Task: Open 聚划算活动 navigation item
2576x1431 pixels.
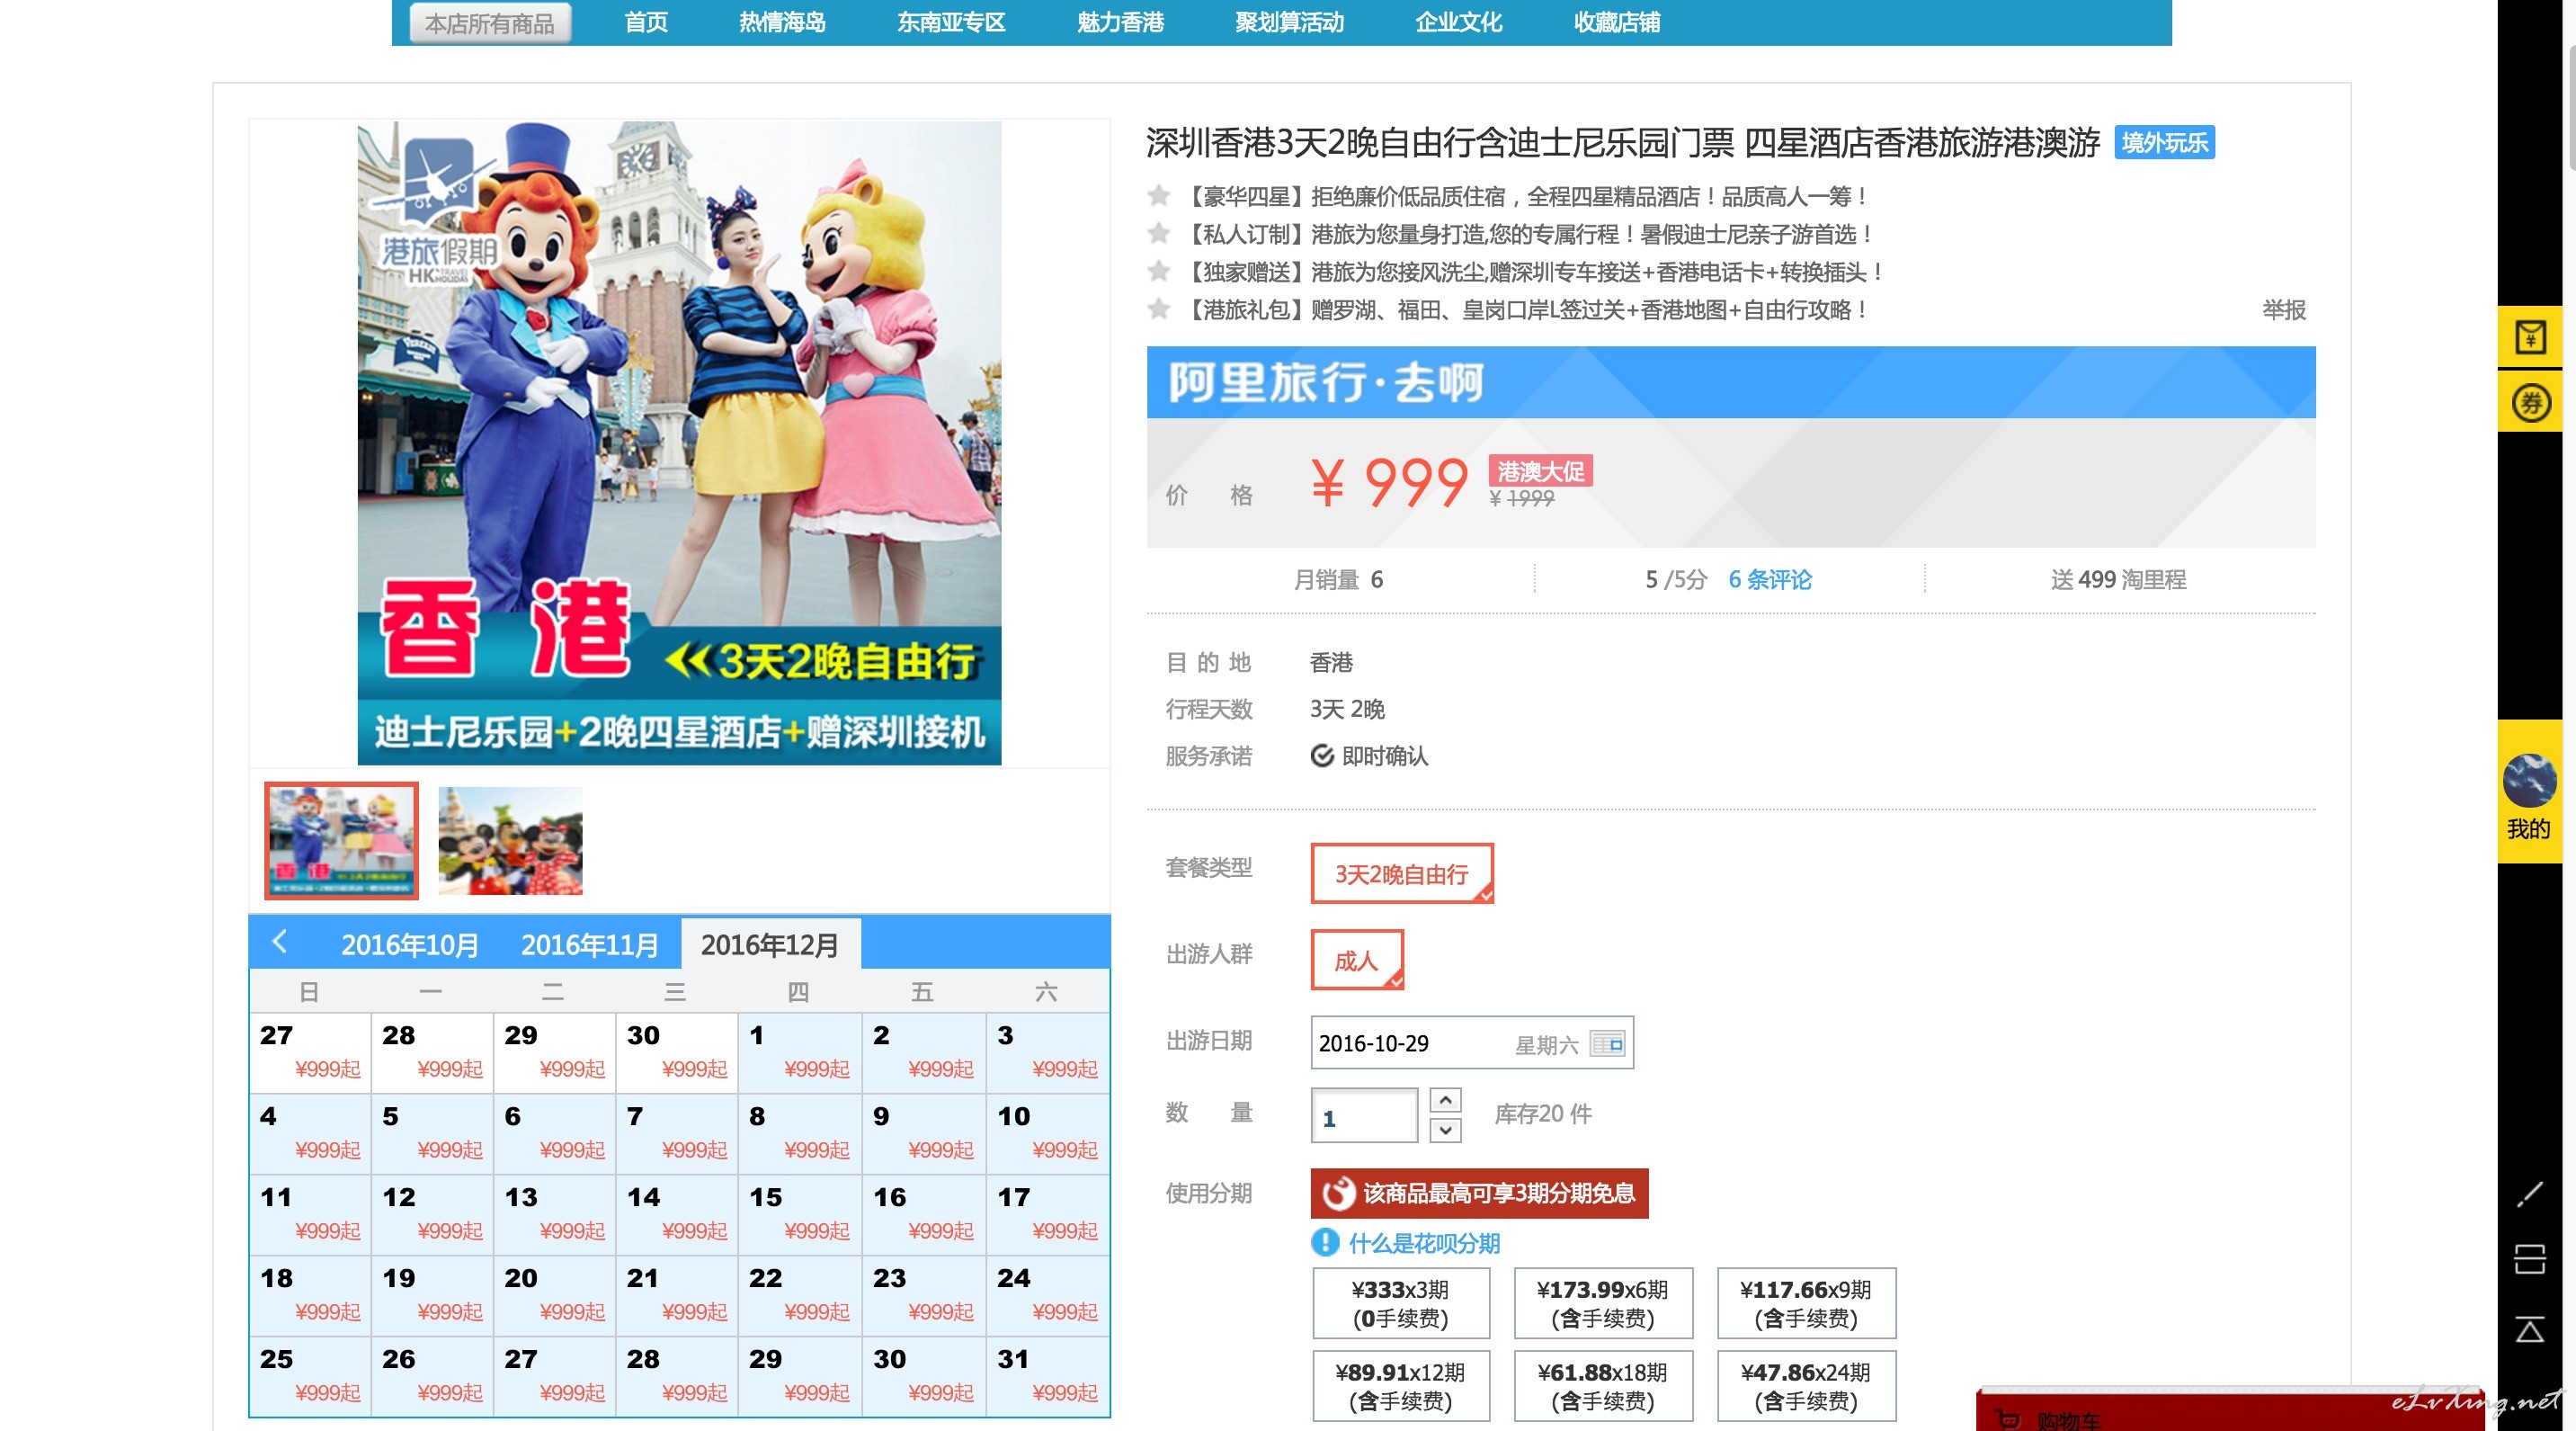Action: coord(1289,22)
